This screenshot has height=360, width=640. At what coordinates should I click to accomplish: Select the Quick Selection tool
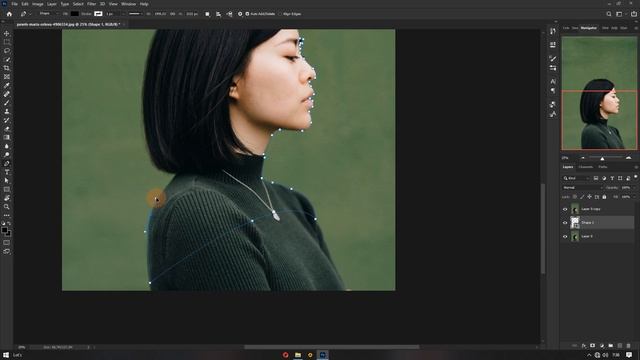(x=7, y=59)
